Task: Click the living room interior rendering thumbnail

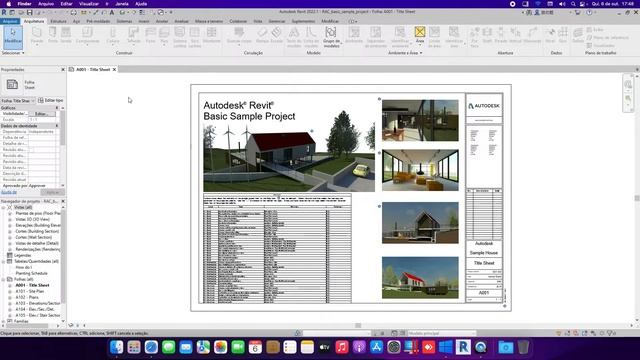Action: click(420, 170)
